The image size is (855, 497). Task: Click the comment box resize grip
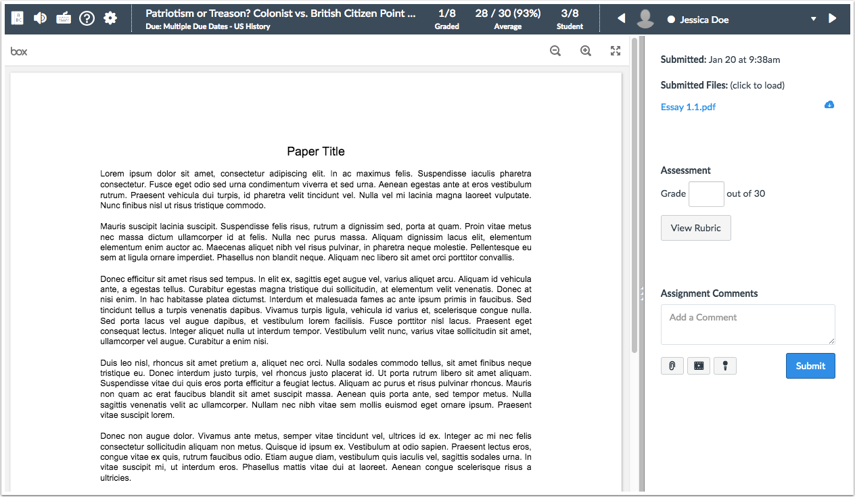831,341
